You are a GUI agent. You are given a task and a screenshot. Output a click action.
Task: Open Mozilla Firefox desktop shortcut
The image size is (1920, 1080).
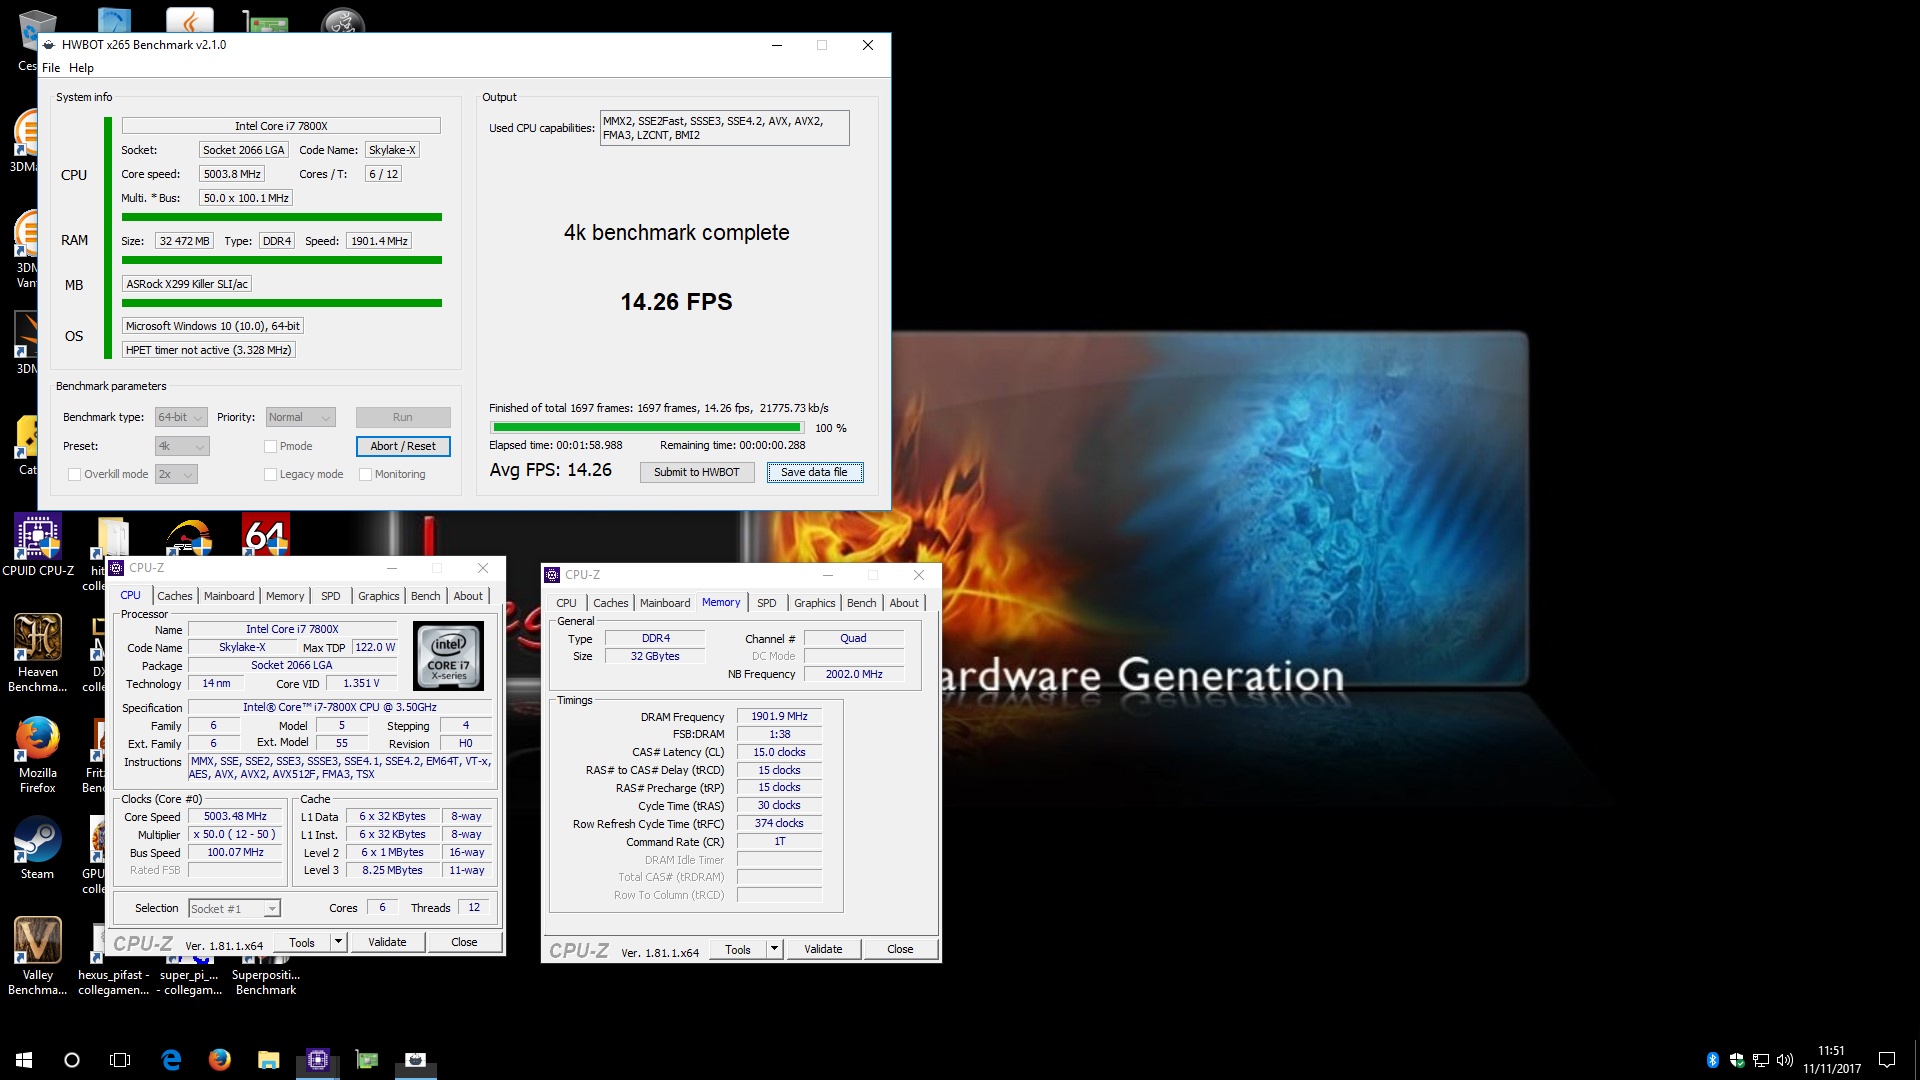click(x=38, y=754)
